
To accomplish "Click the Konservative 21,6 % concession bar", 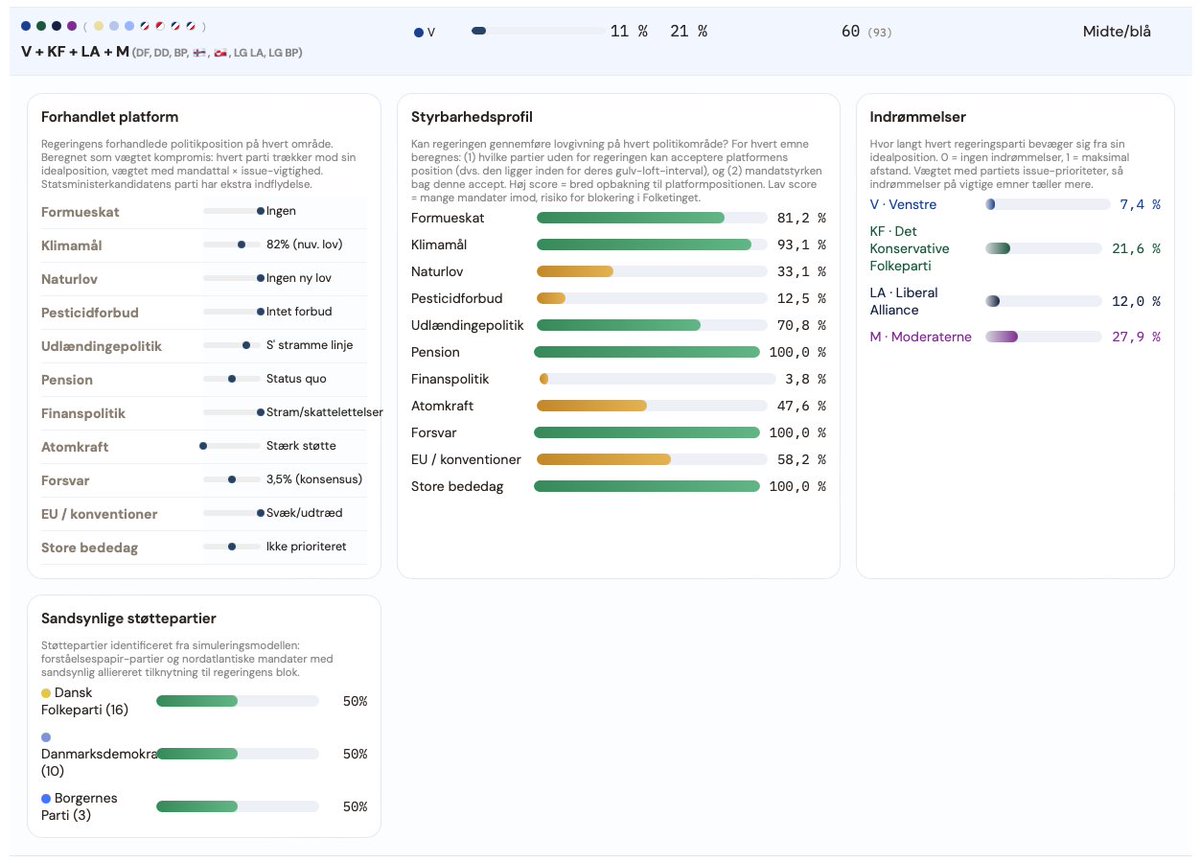I will 1043,249.
